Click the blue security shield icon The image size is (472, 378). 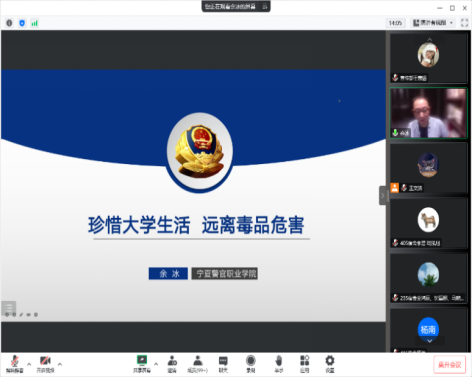point(22,23)
